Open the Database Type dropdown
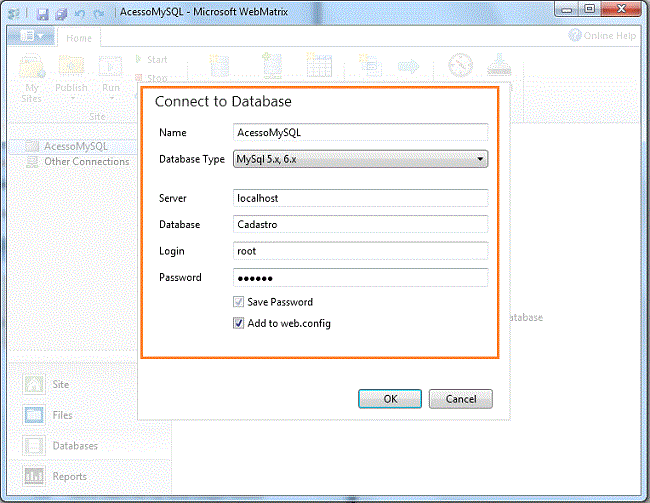The image size is (650, 503). point(360,159)
